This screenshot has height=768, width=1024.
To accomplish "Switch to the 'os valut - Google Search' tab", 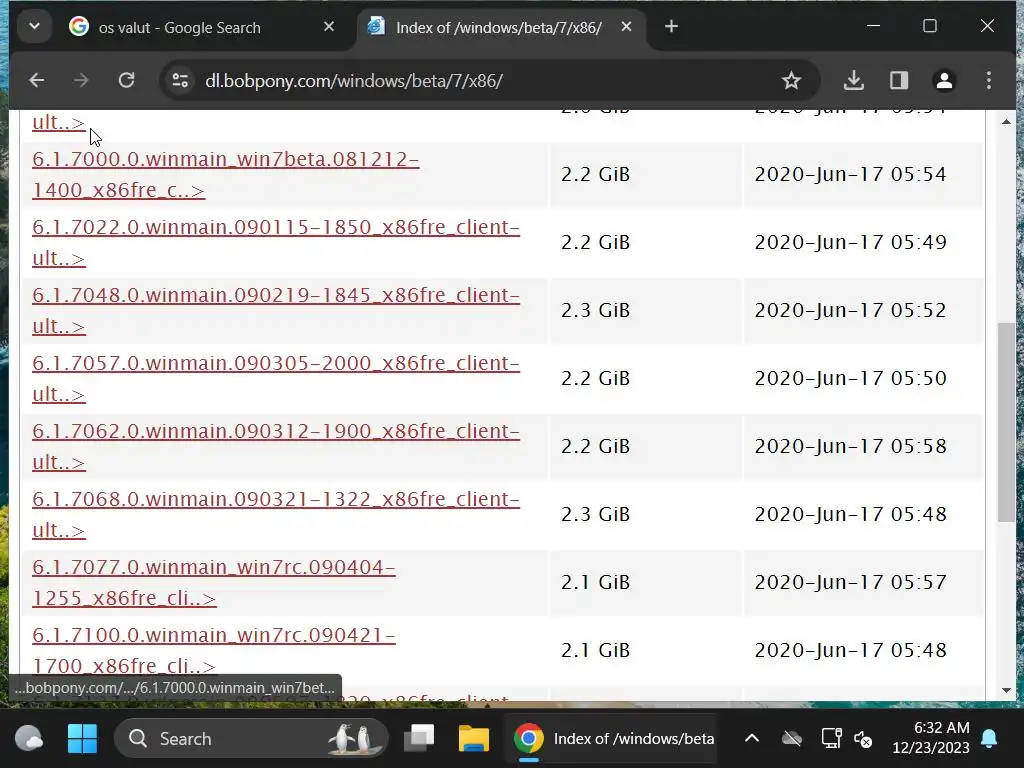I will tap(180, 27).
